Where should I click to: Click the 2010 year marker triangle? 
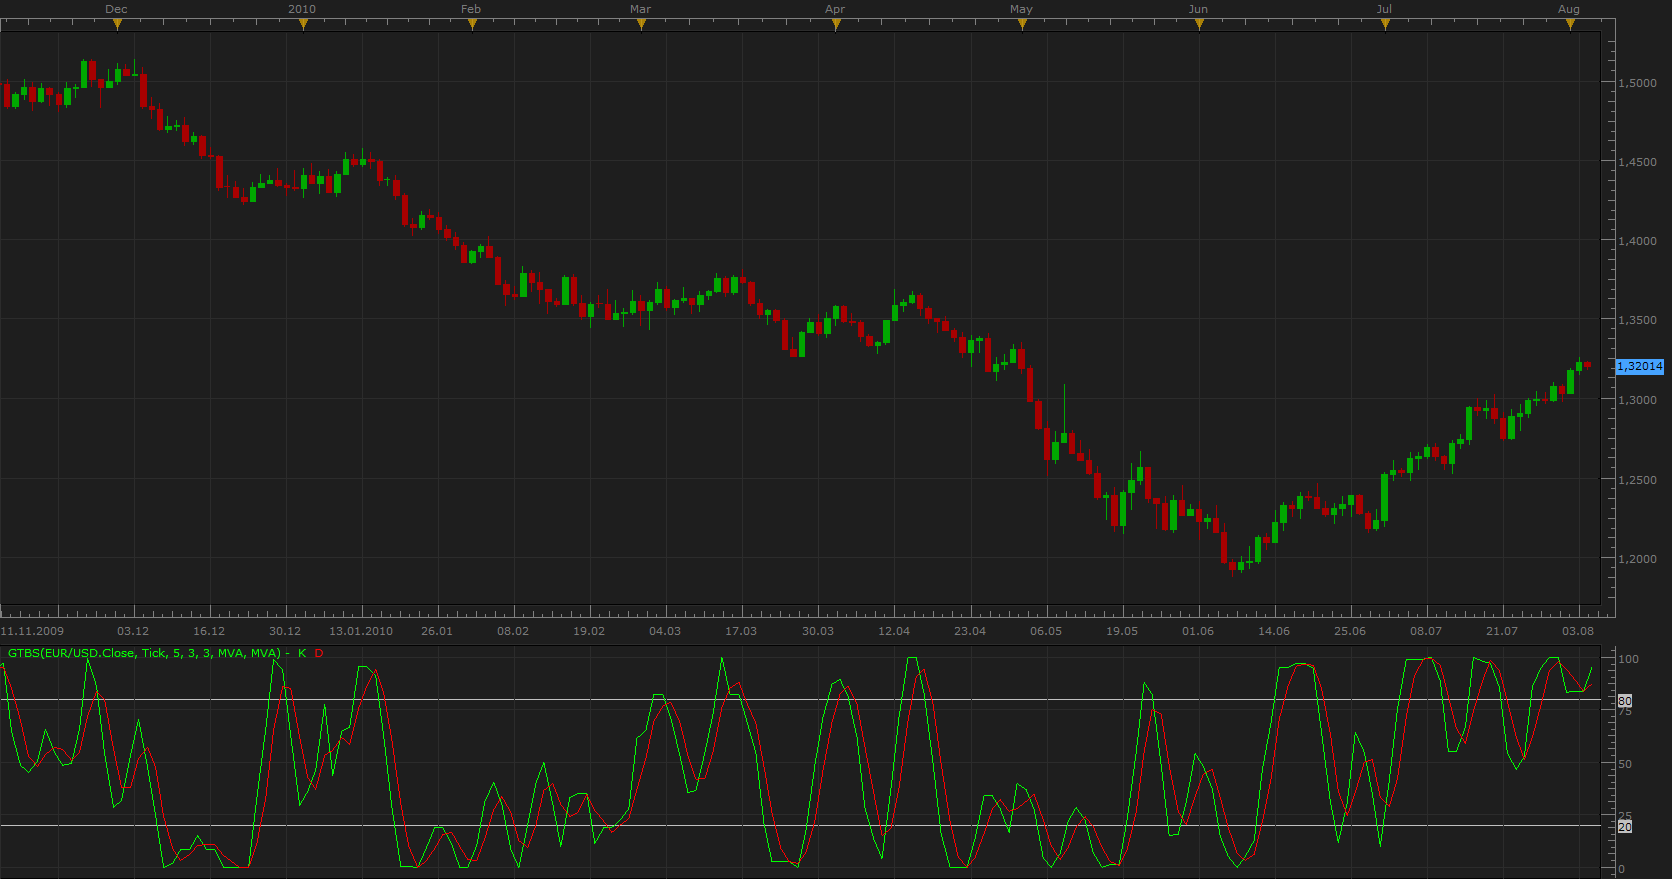(303, 25)
